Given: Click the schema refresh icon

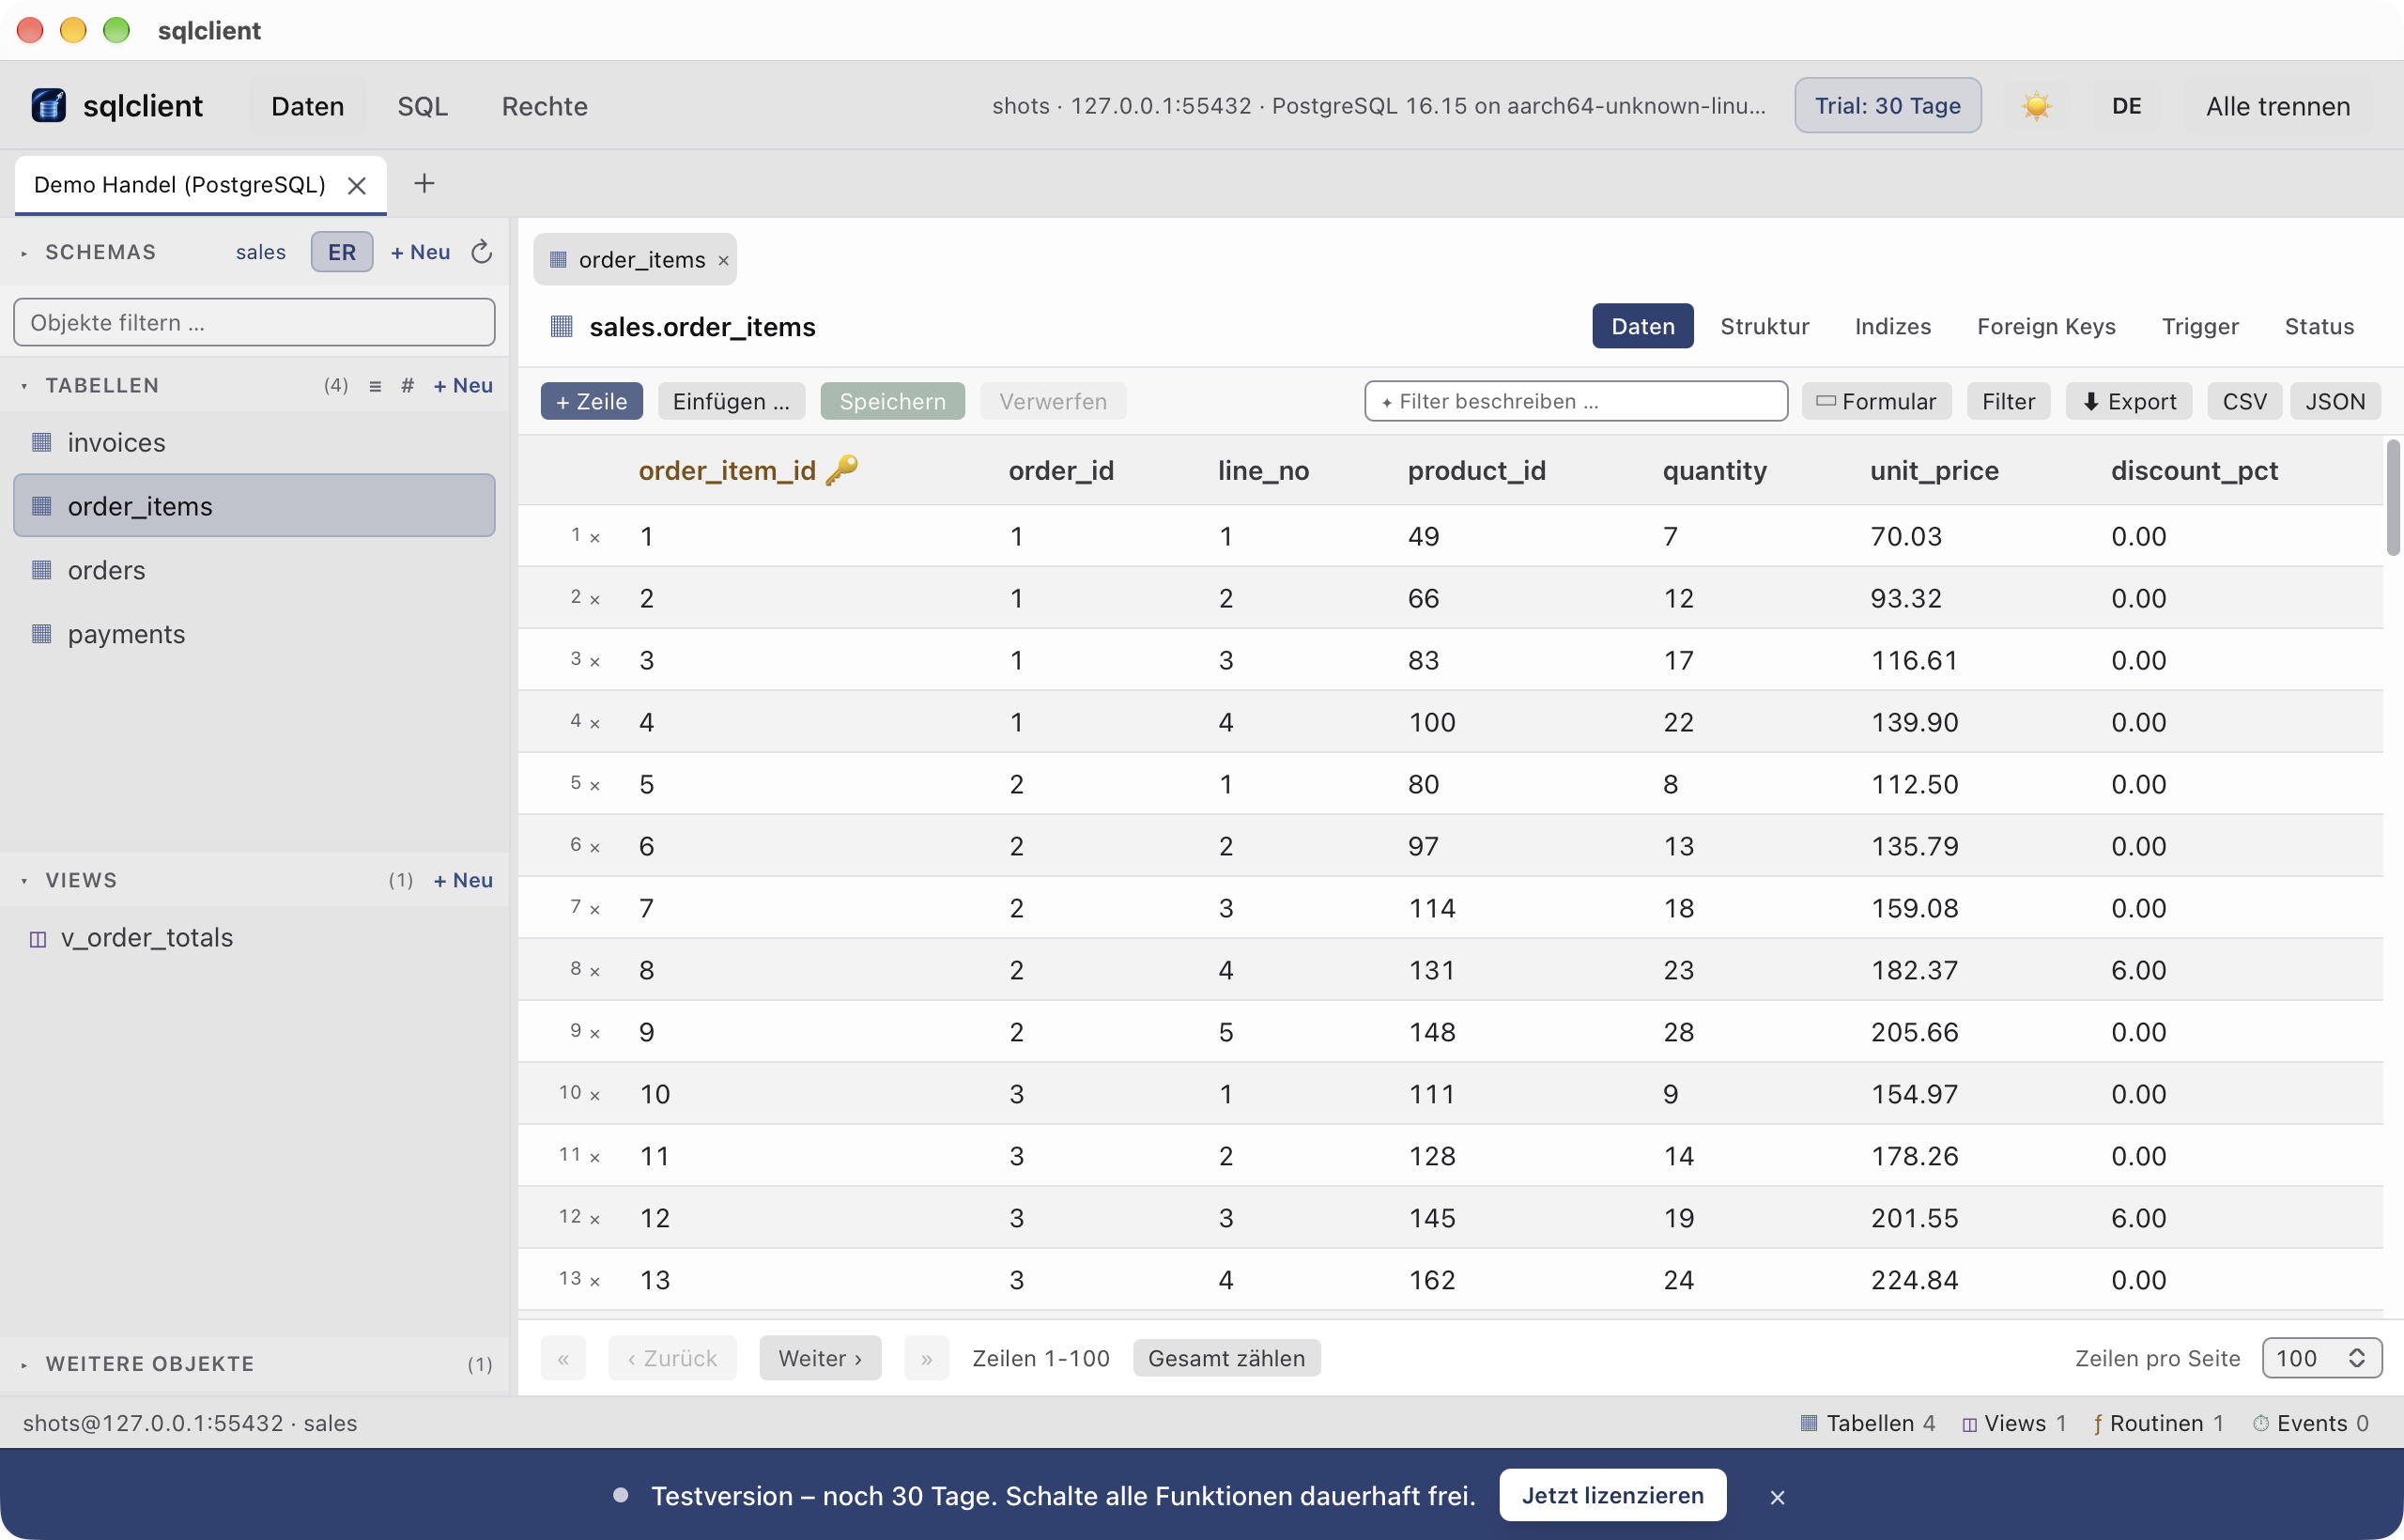Looking at the screenshot, I should click(482, 252).
